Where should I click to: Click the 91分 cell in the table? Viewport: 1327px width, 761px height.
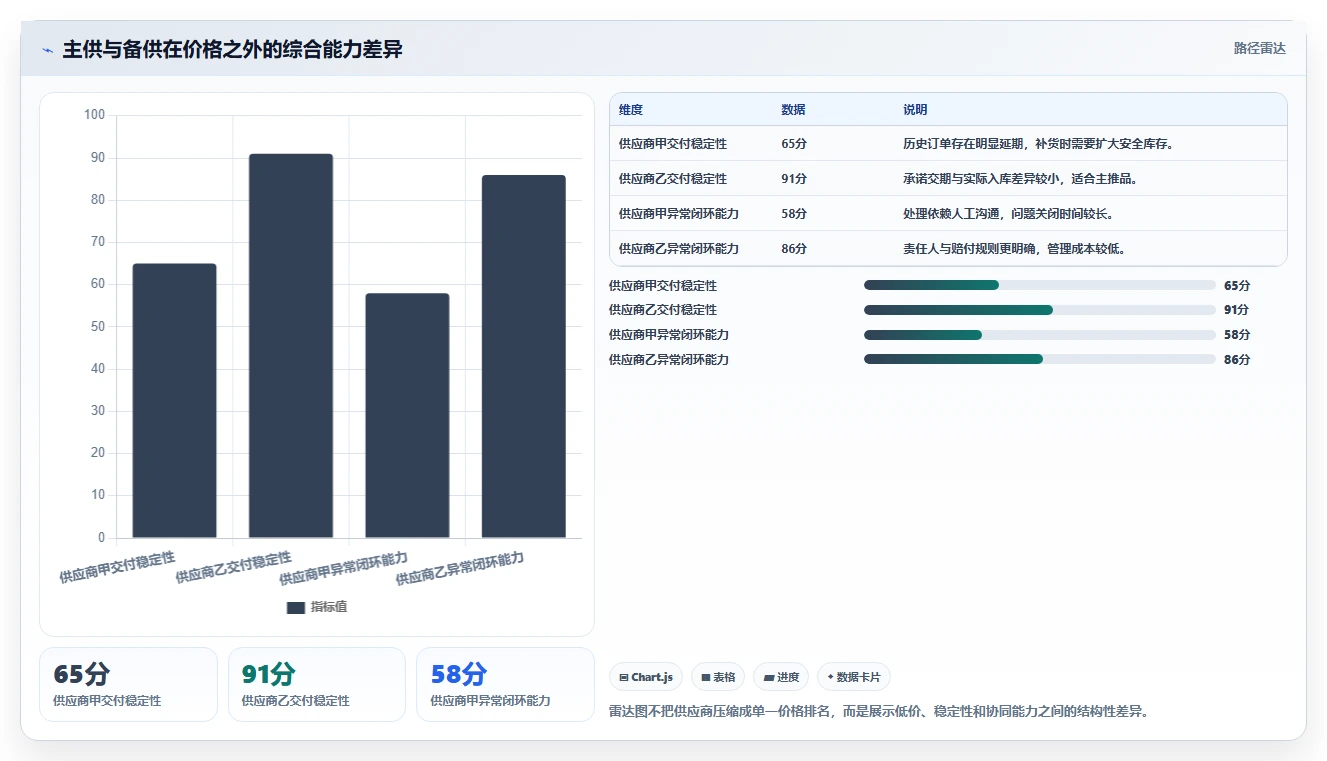(794, 179)
